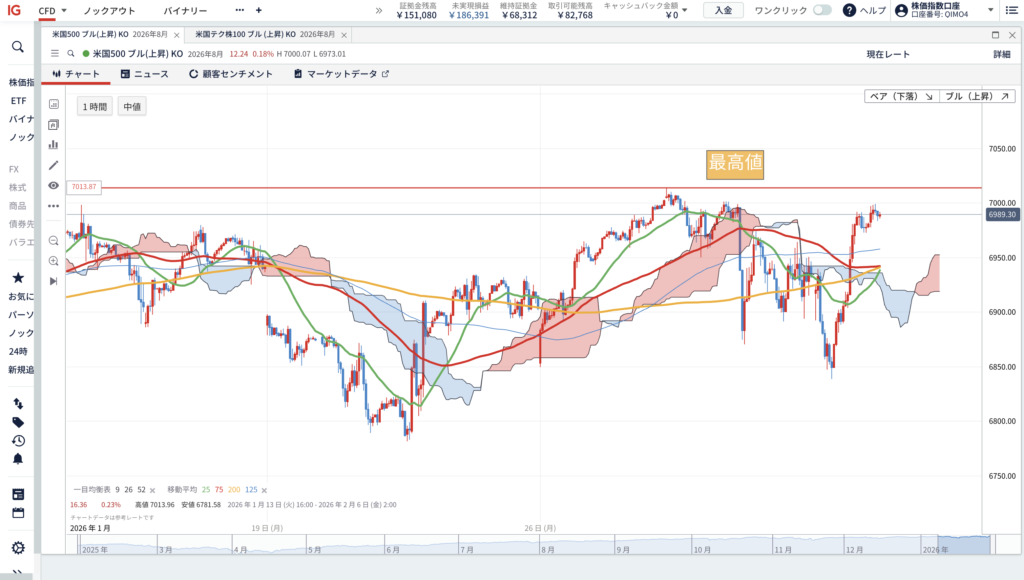Expand the CFD dropdown arrow

click(x=65, y=10)
